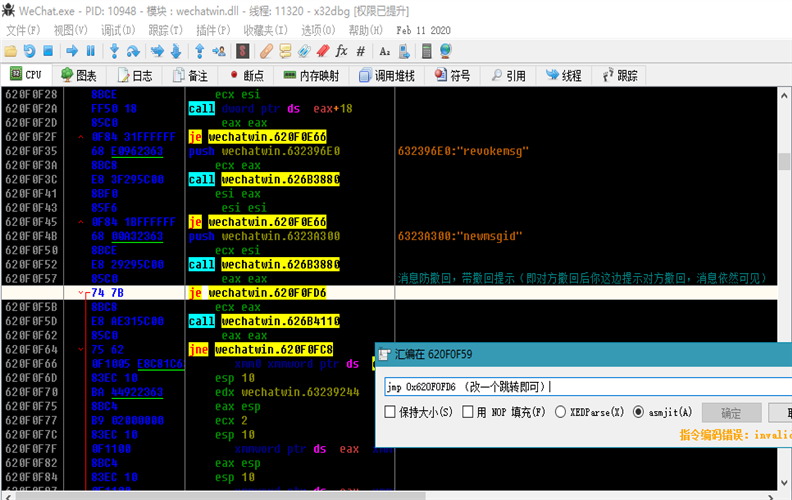792x500 pixels.
Task: Click the 确定 button in assemble dialog
Action: click(x=731, y=413)
